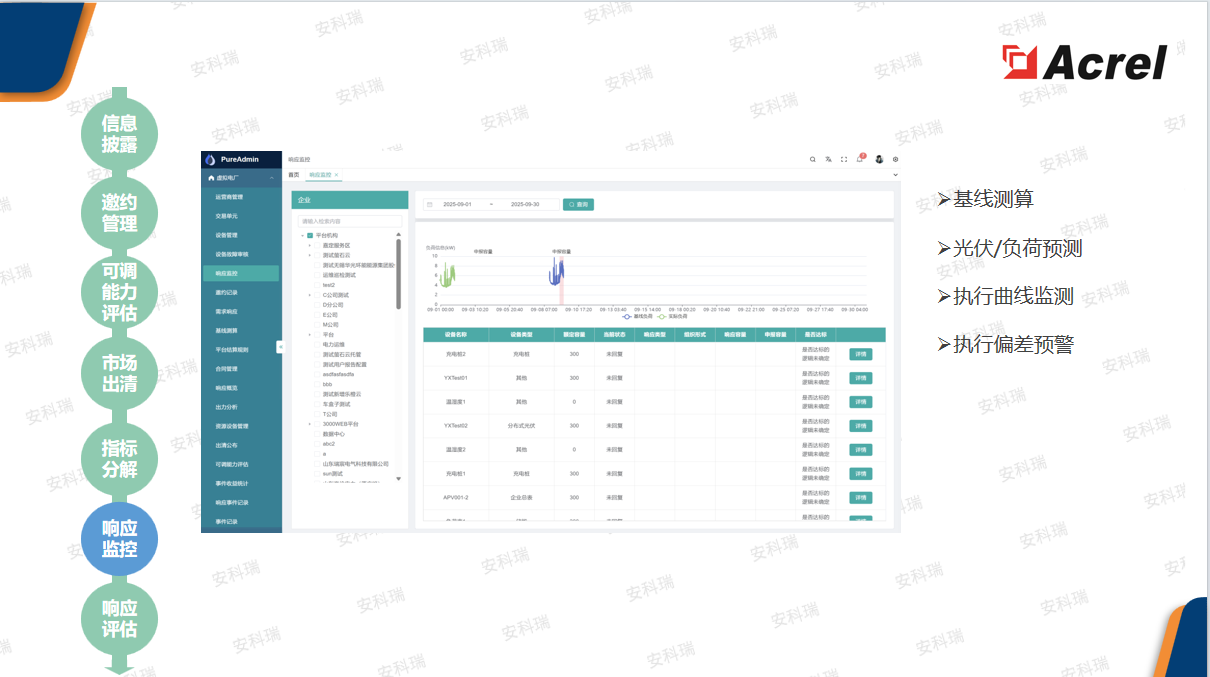The image size is (1210, 677).
Task: Open the language translation icon
Action: pyautogui.click(x=828, y=159)
